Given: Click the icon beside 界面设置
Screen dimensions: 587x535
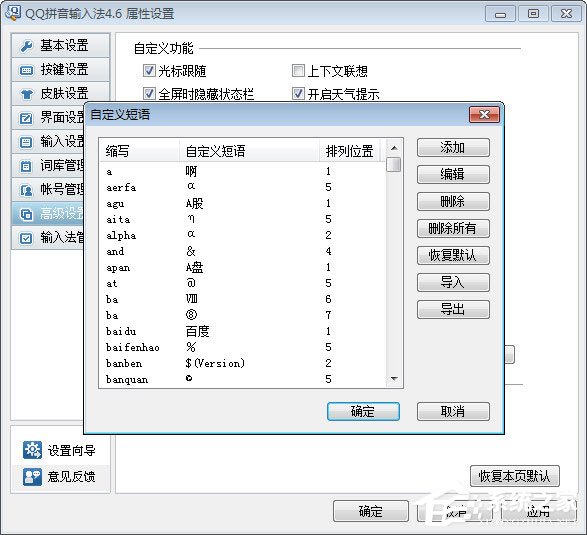Looking at the screenshot, I should coord(26,118).
